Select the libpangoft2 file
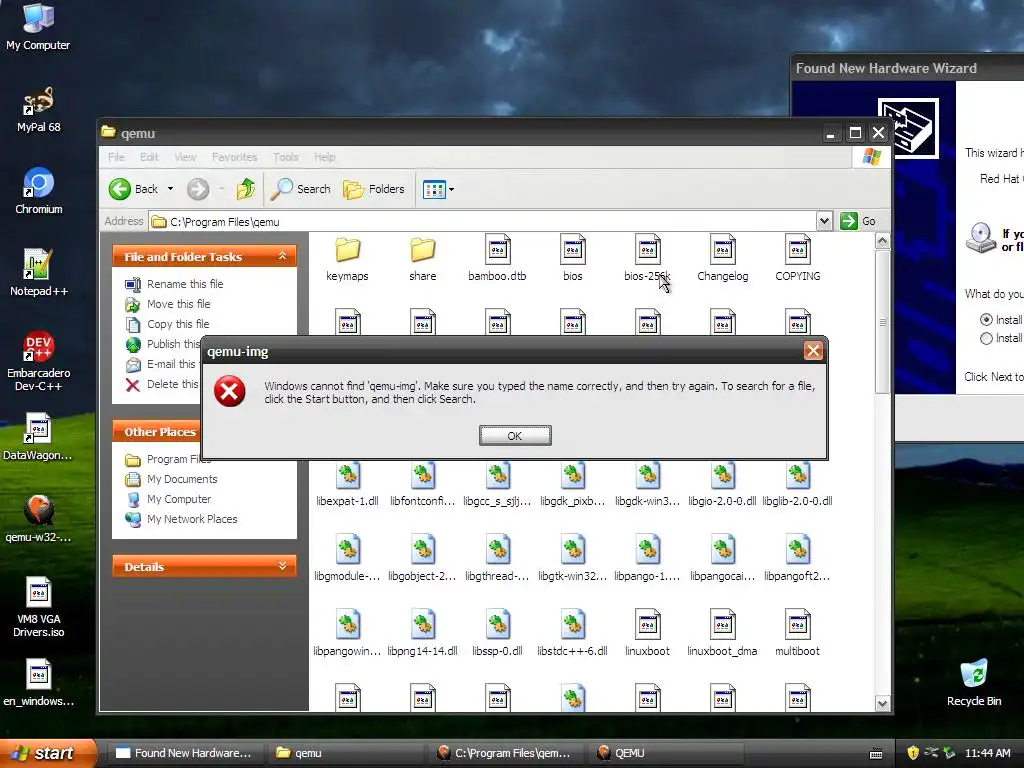The height and width of the screenshot is (768, 1024). pos(797,559)
